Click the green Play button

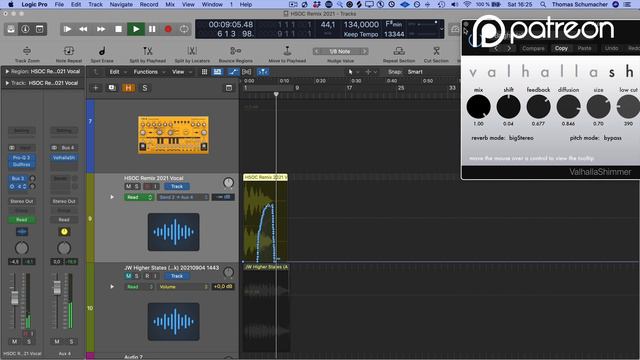[x=136, y=29]
